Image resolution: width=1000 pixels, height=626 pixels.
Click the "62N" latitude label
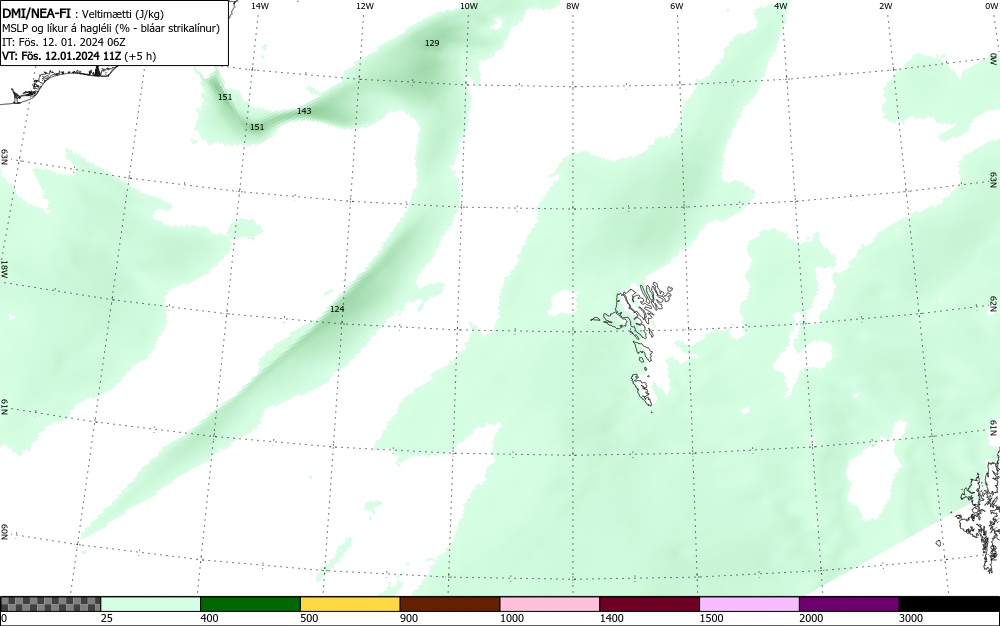coord(994,304)
